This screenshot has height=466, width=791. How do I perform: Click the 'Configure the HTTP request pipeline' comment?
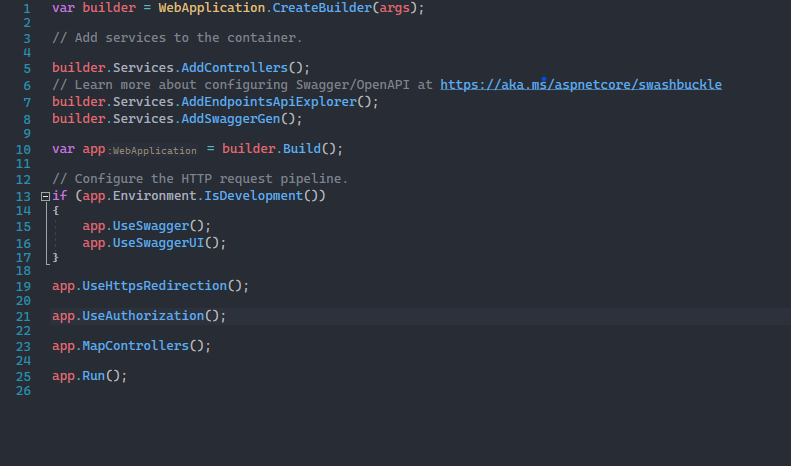coord(200,179)
